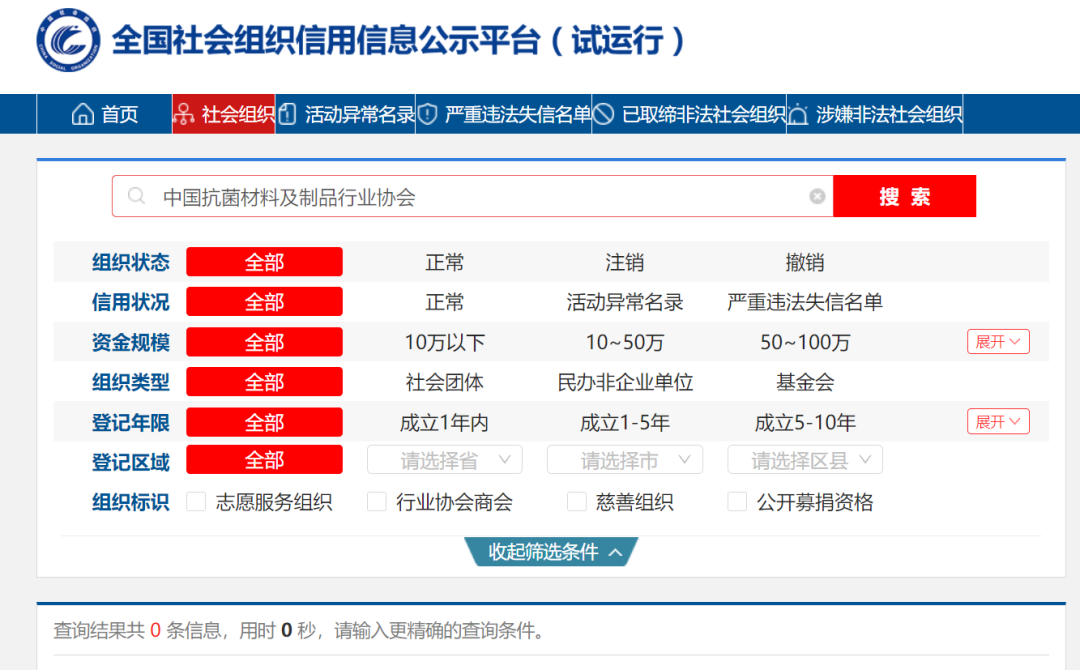The width and height of the screenshot is (1080, 670).
Task: Open the 请选择省 province dropdown
Action: [444, 459]
